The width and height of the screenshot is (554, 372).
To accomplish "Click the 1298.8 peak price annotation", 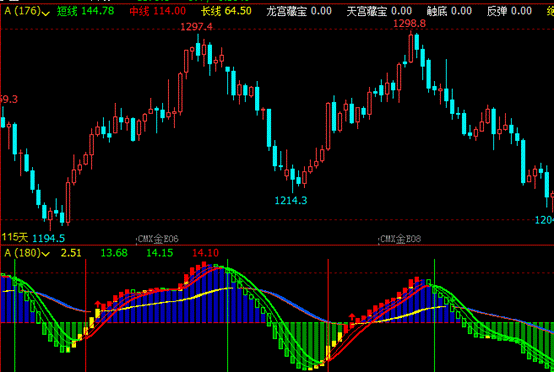I will pyautogui.click(x=409, y=24).
